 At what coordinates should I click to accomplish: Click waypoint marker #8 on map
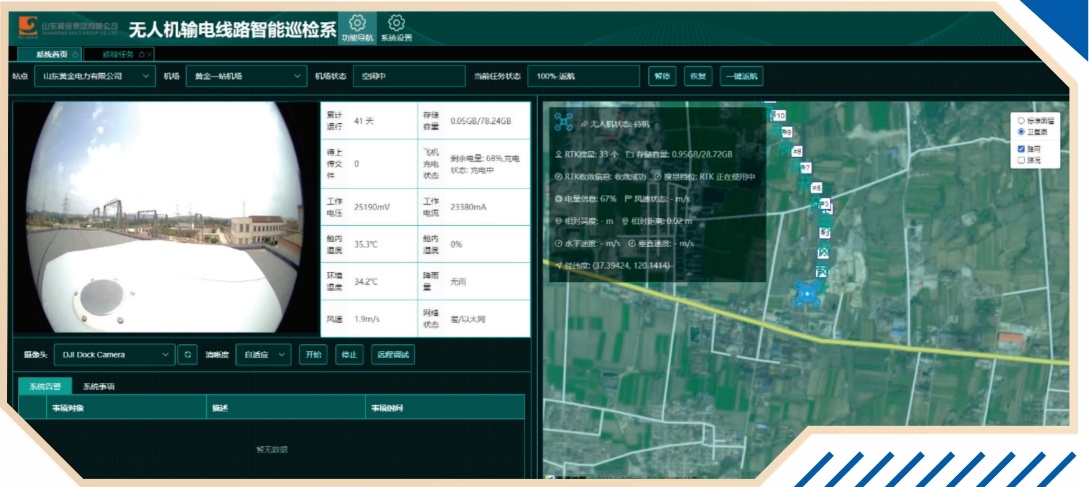click(797, 151)
